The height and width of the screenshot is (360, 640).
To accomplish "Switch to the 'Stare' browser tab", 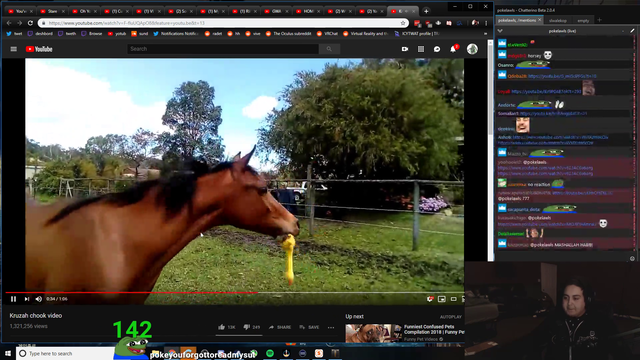I will pyautogui.click(x=52, y=11).
